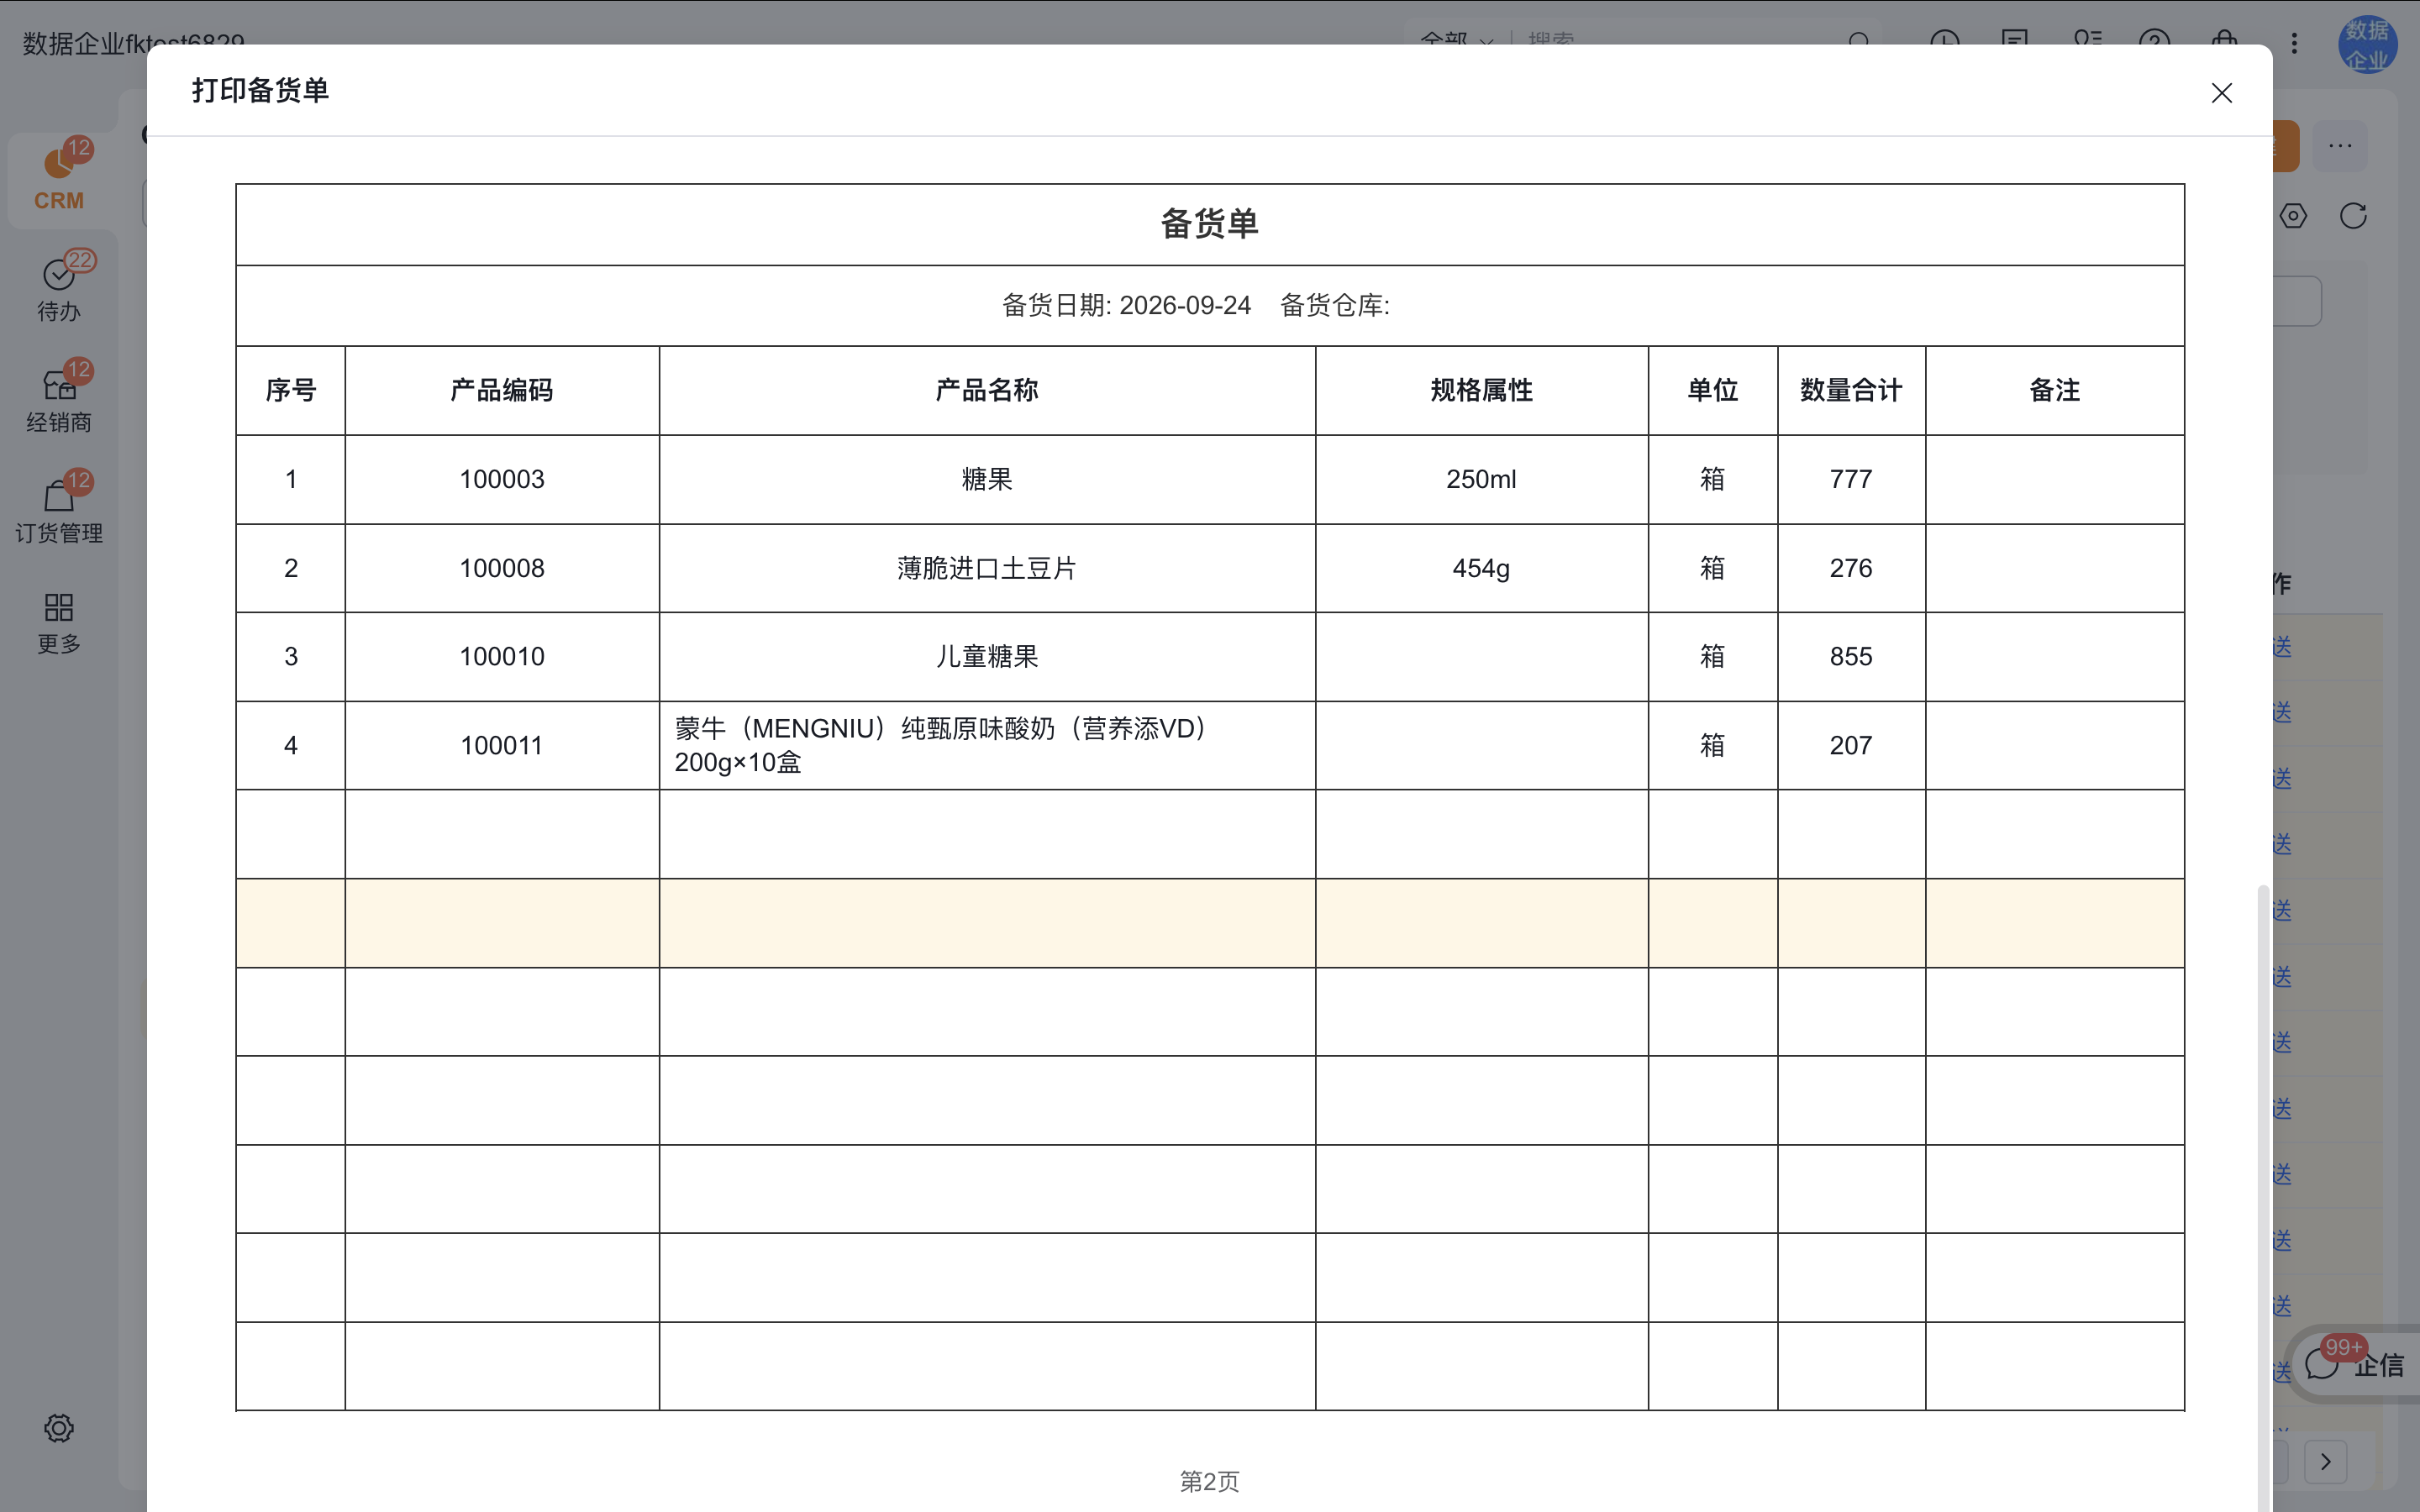
Task: Open the 经销商 sidebar icon
Action: (59, 398)
